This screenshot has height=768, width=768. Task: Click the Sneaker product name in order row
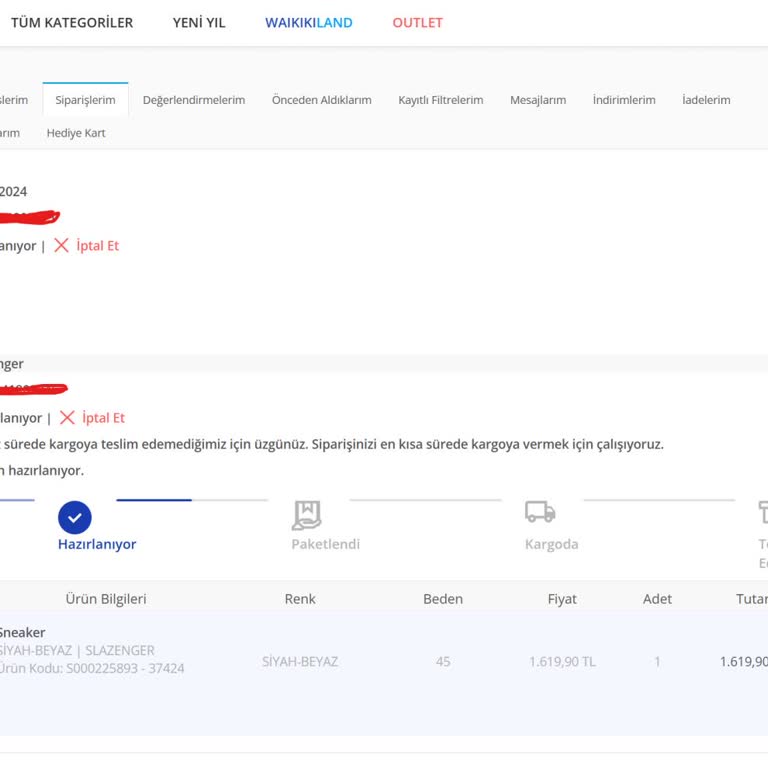point(21,632)
